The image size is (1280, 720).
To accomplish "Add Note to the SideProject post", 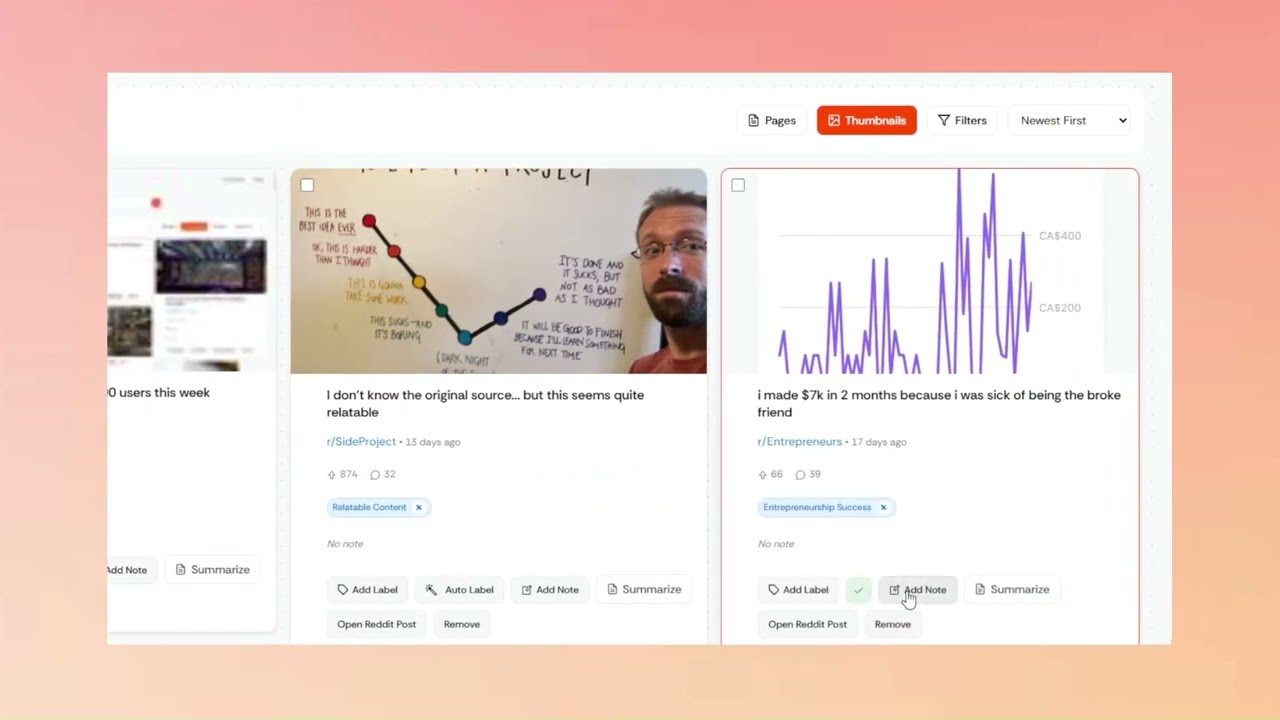I will (x=550, y=590).
